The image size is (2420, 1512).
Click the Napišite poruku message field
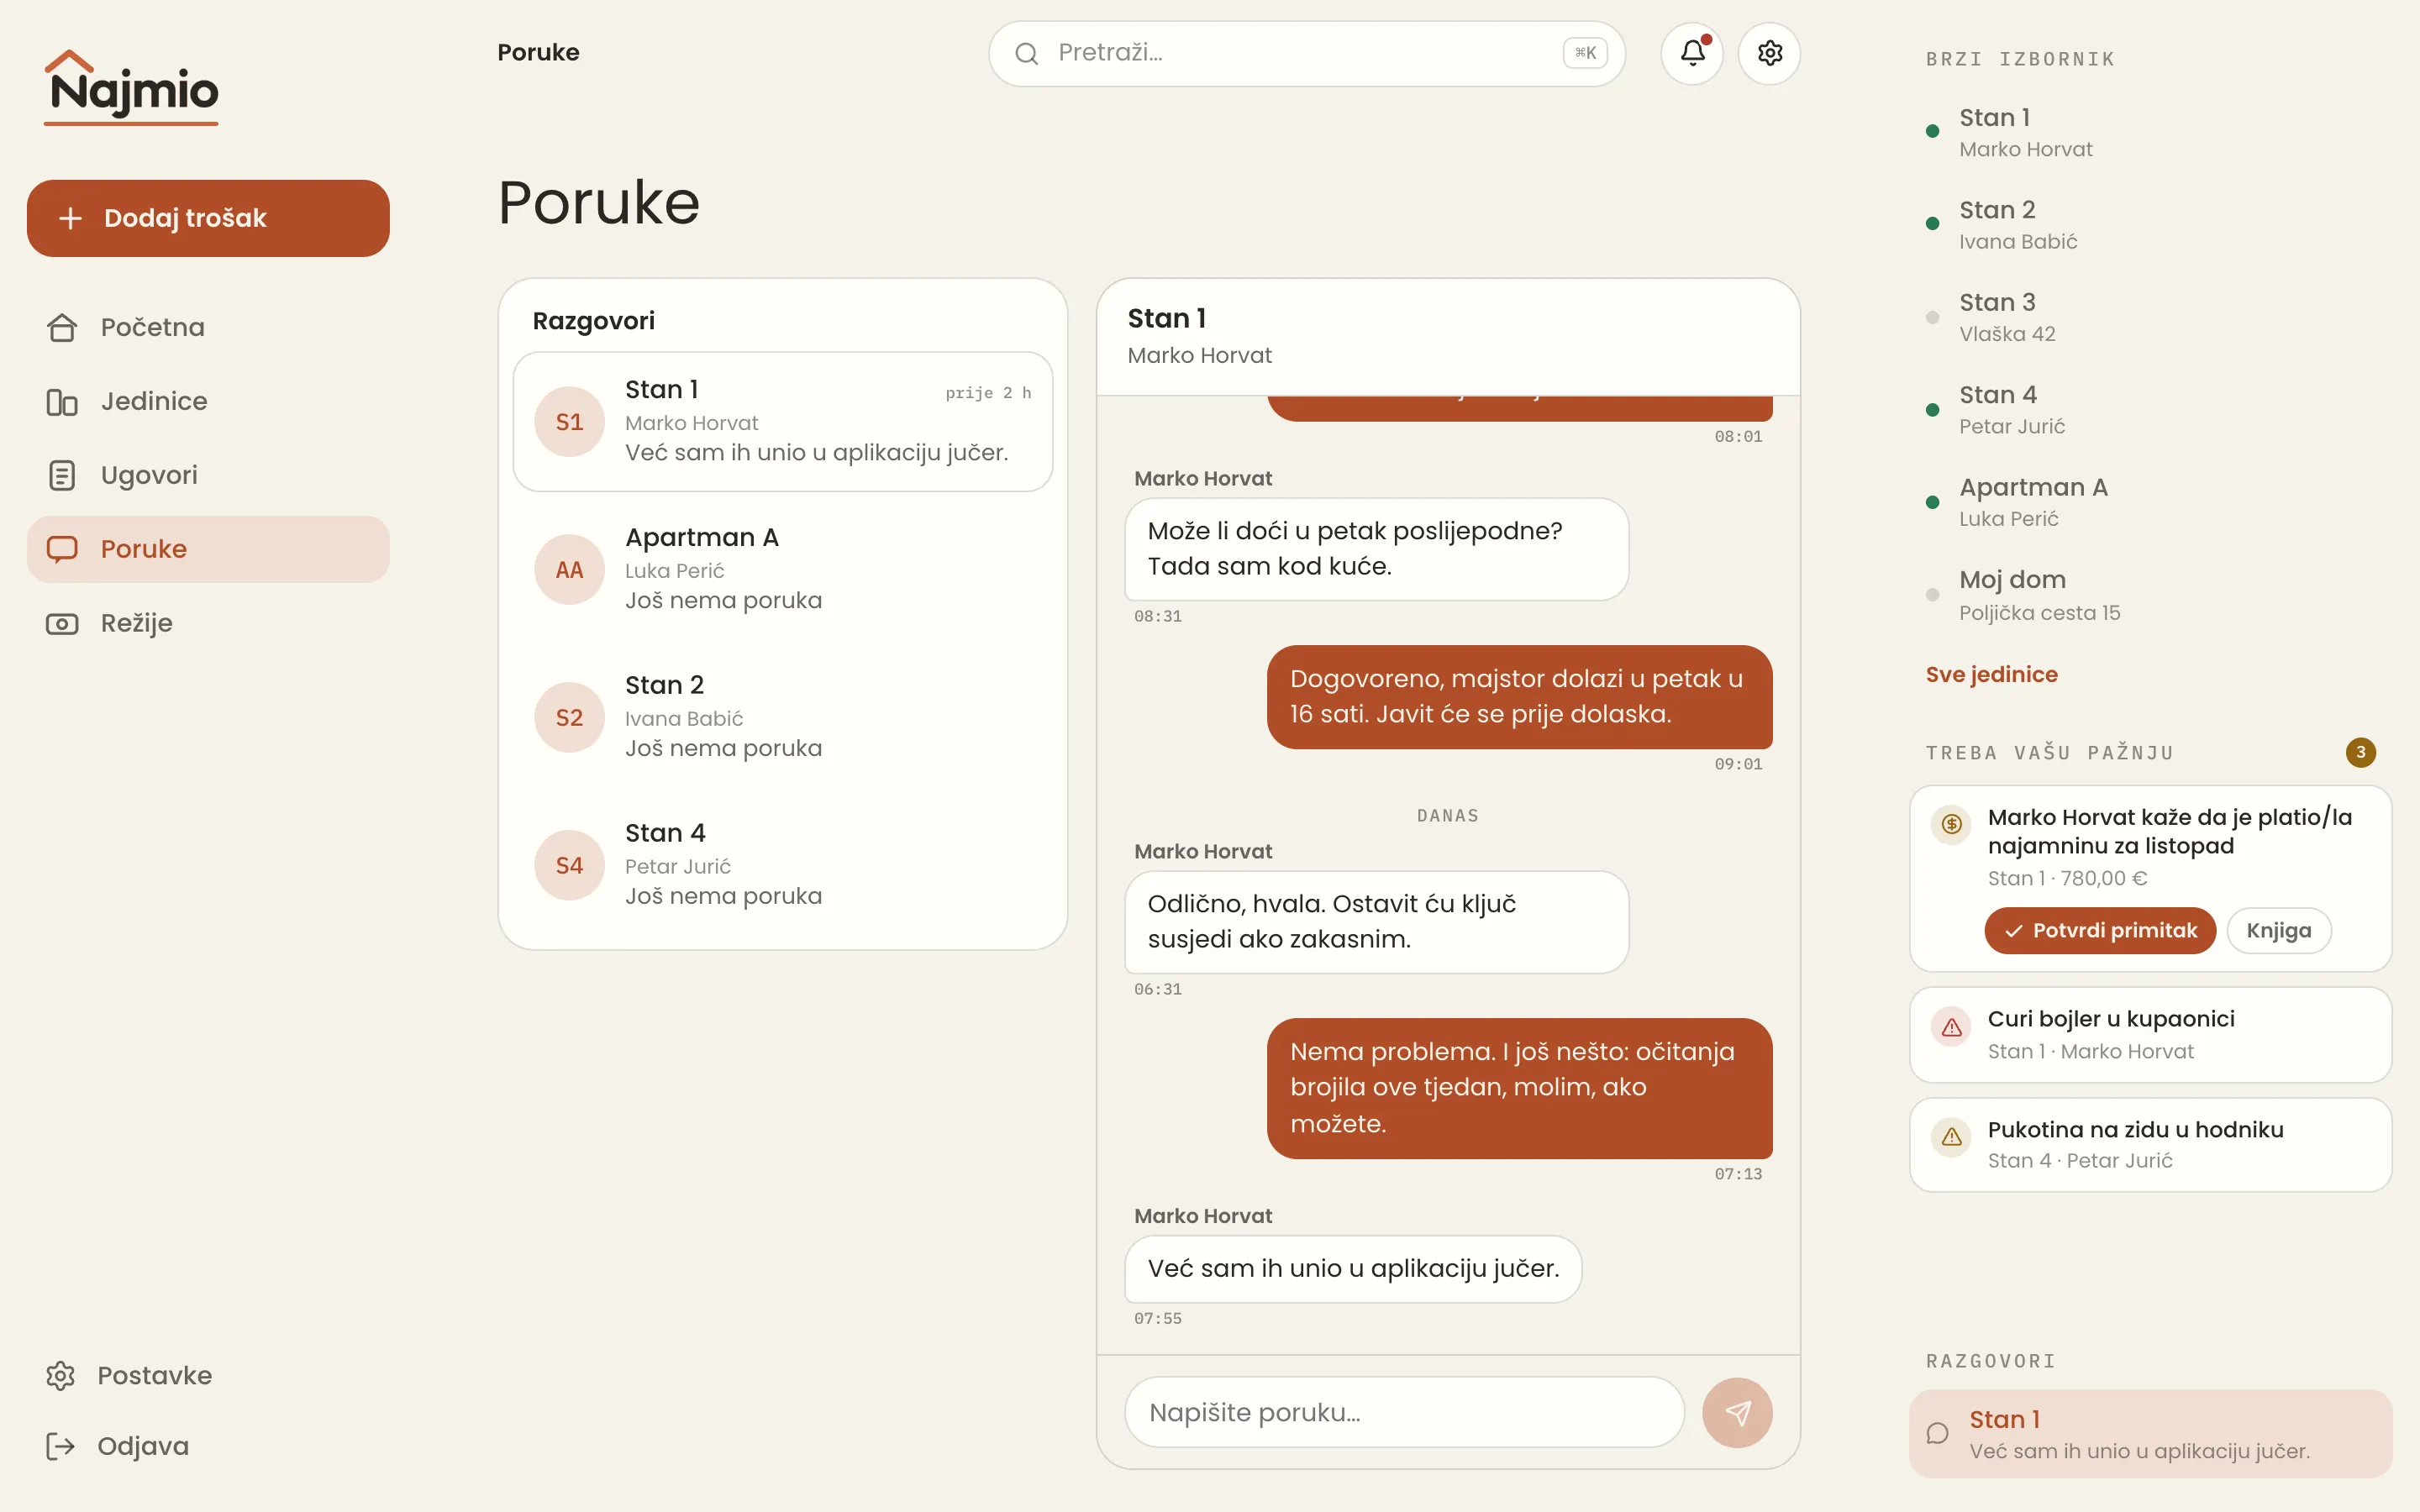(1404, 1412)
